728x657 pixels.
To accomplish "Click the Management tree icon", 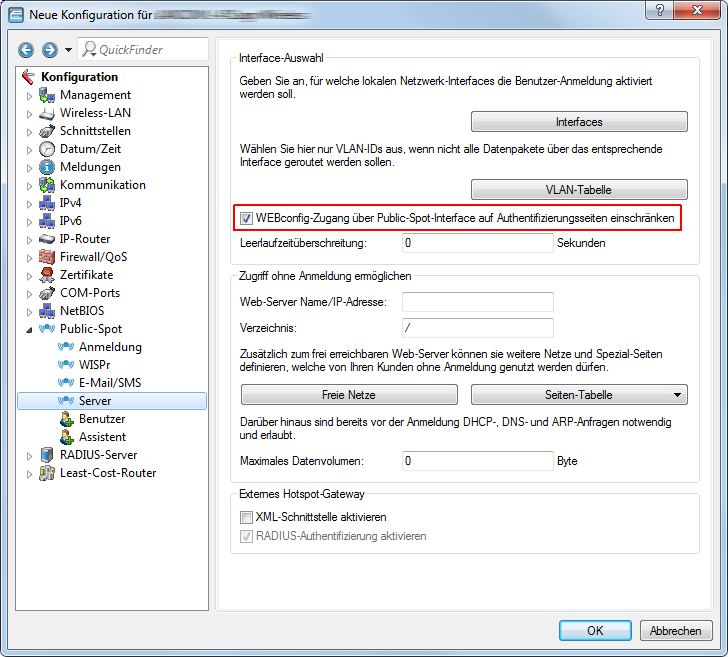I will (47, 95).
